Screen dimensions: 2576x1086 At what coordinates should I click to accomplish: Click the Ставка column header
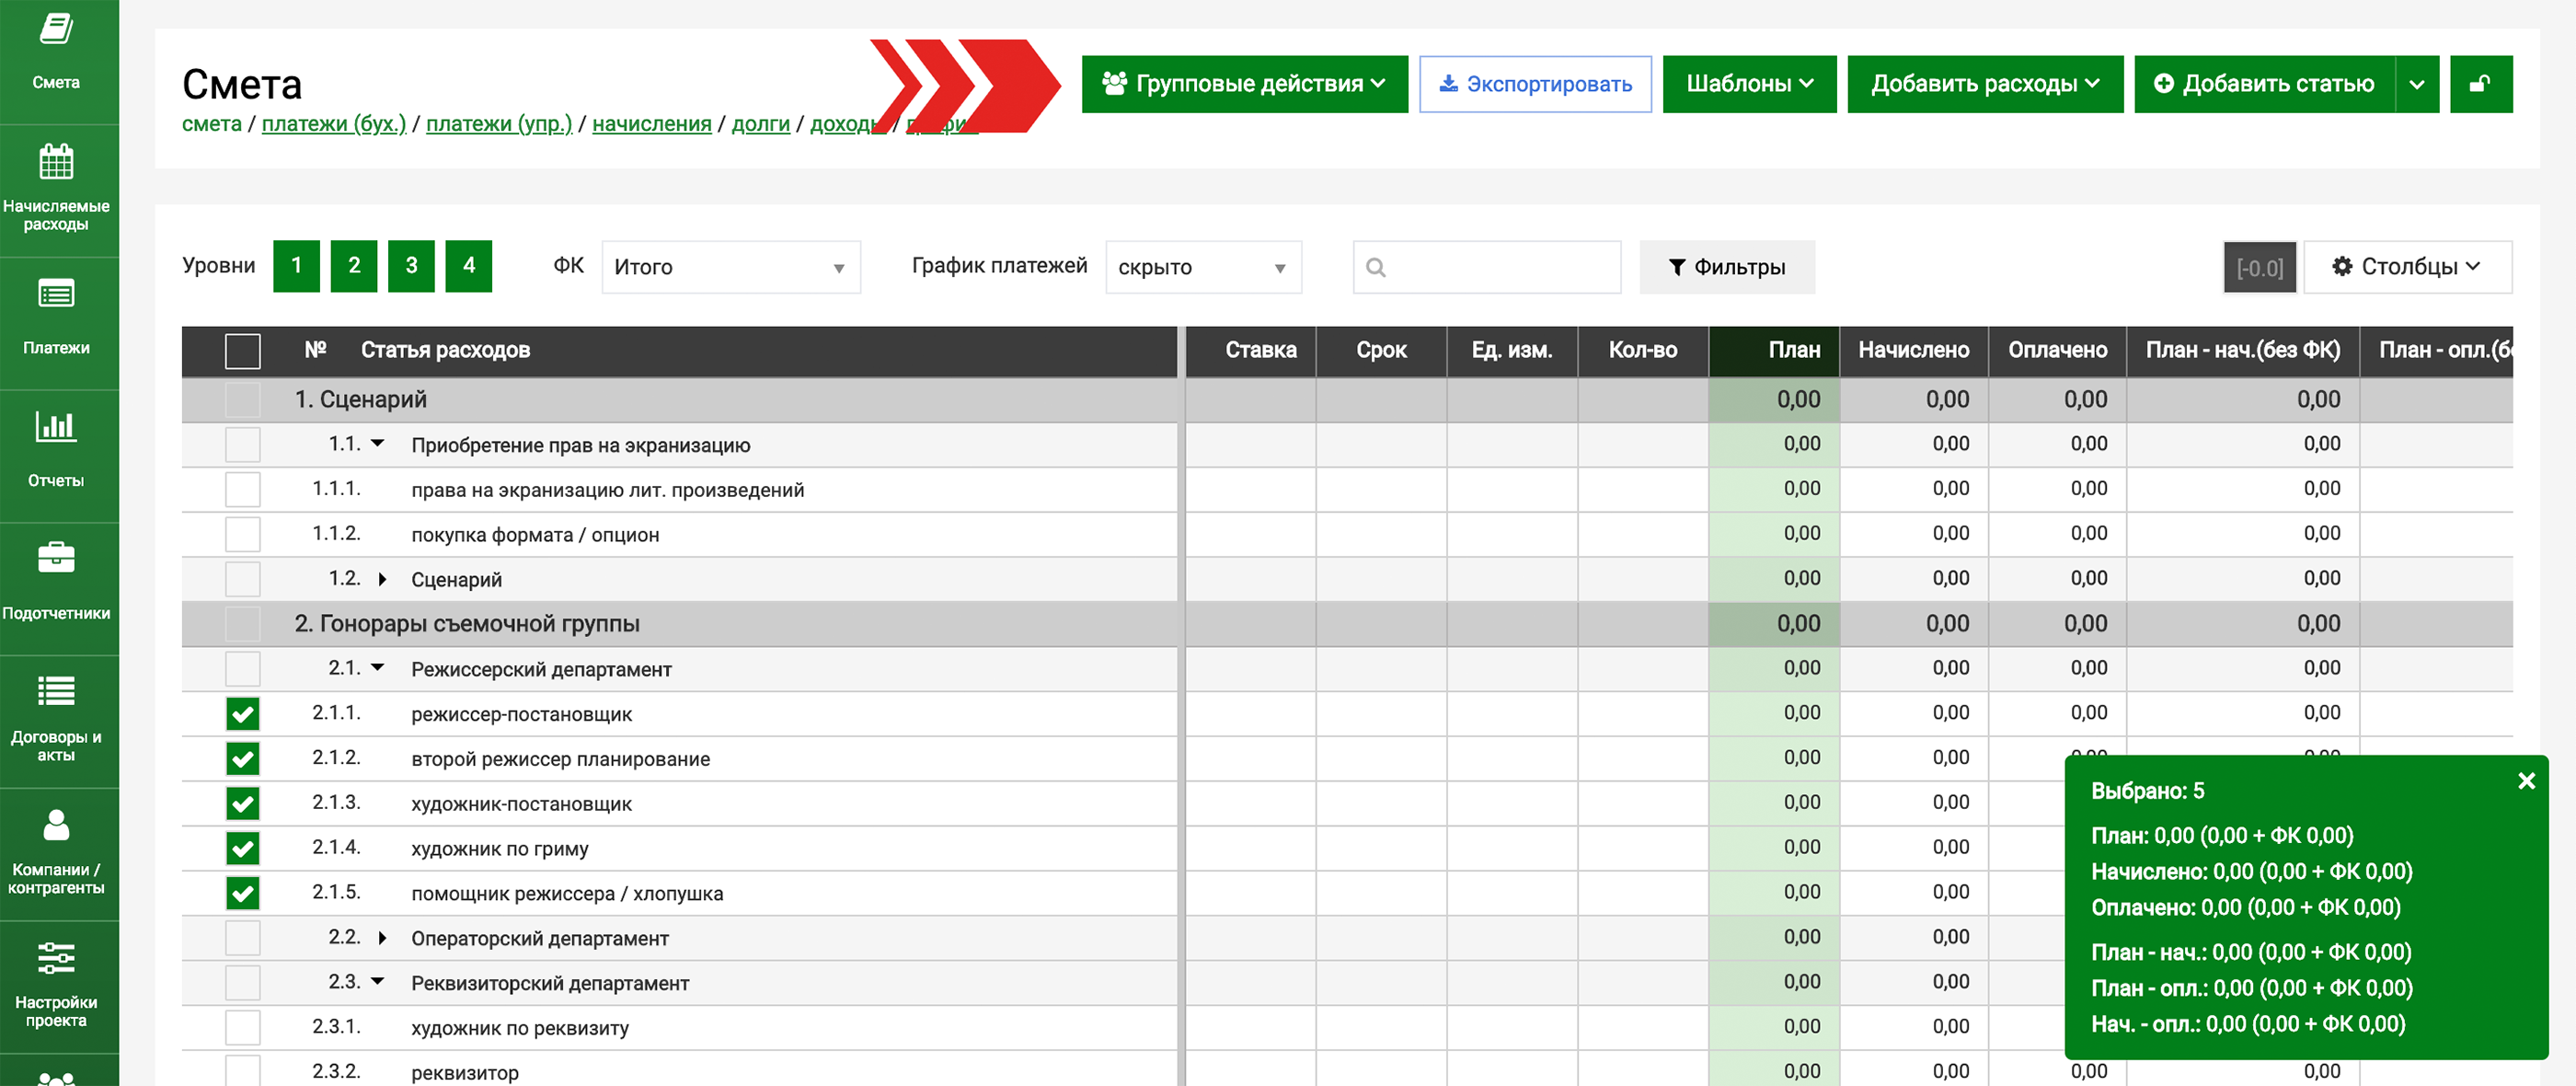point(1251,351)
